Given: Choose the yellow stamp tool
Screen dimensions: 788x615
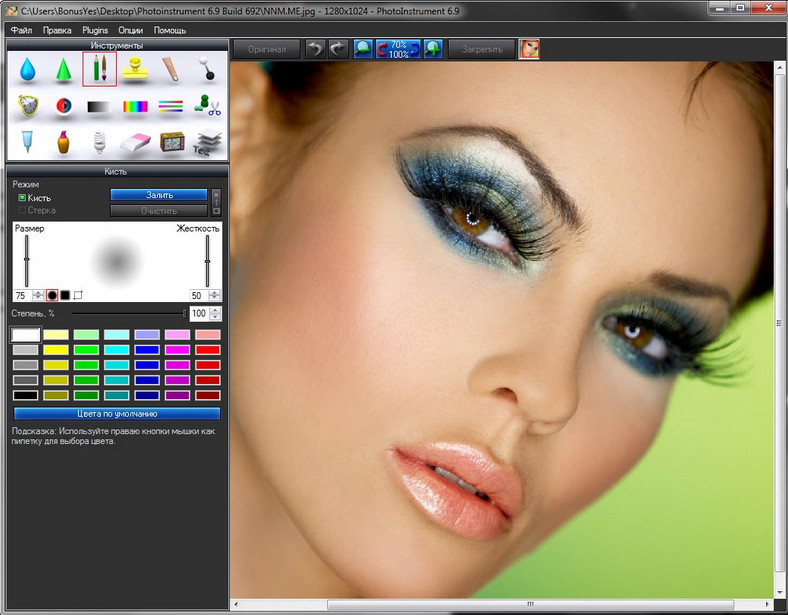Looking at the screenshot, I should tap(135, 69).
